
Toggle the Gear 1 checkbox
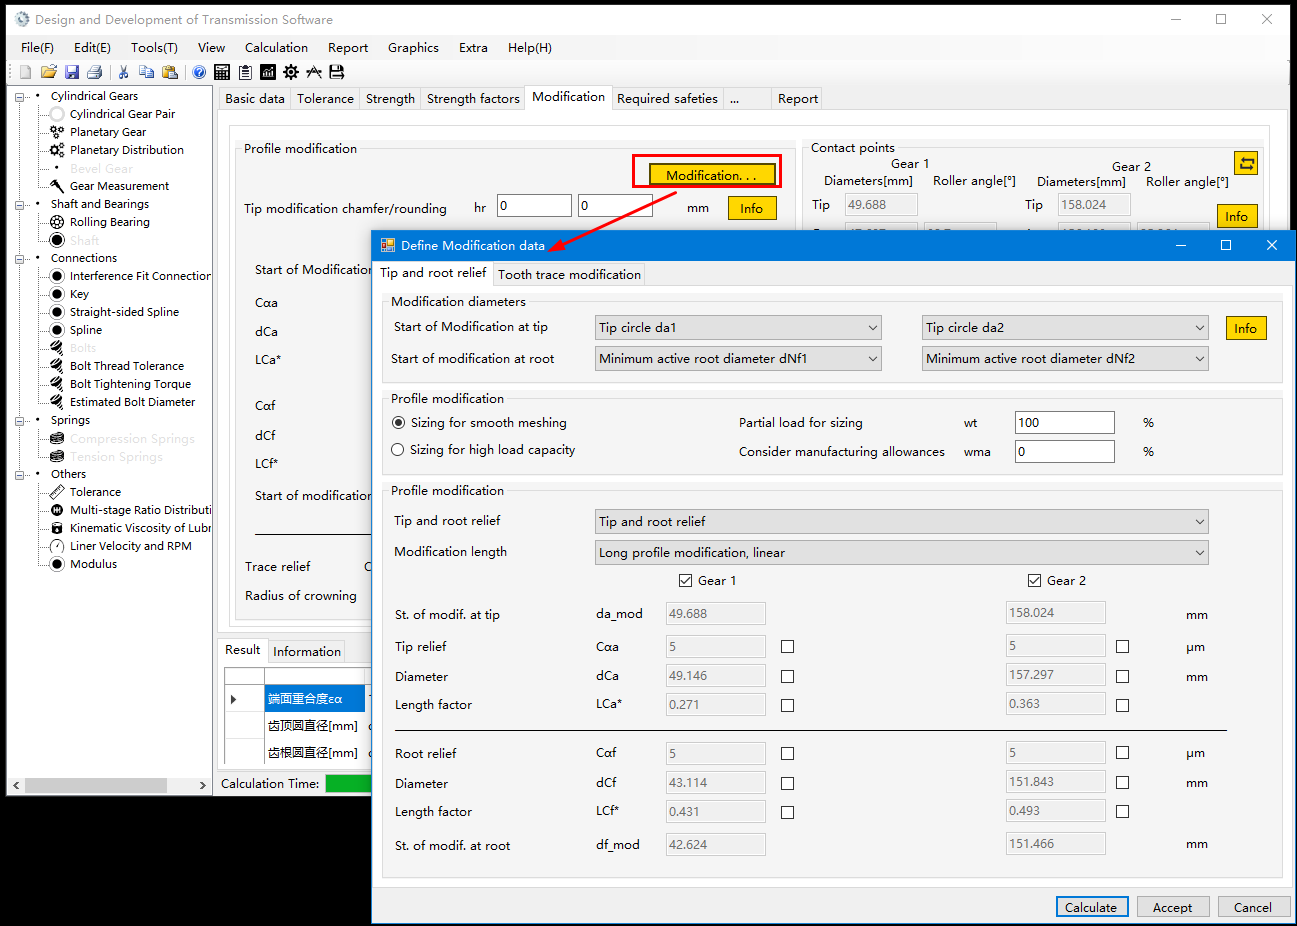[x=685, y=580]
